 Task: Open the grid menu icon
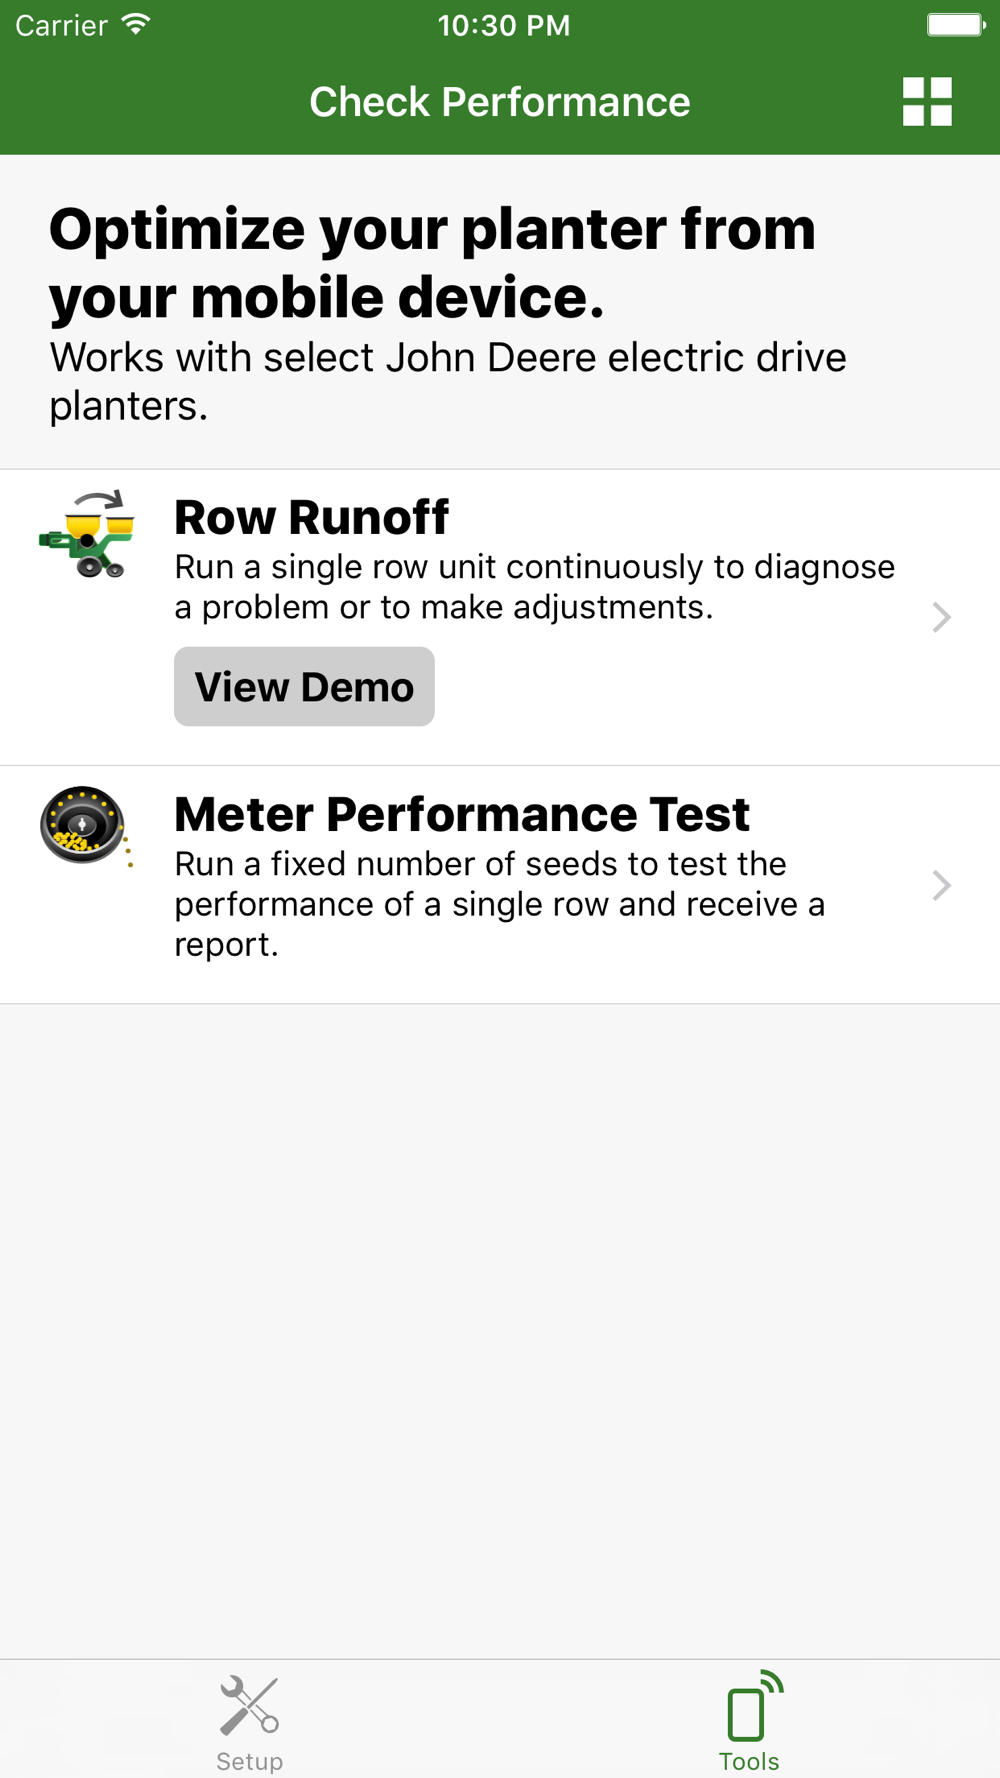(927, 101)
